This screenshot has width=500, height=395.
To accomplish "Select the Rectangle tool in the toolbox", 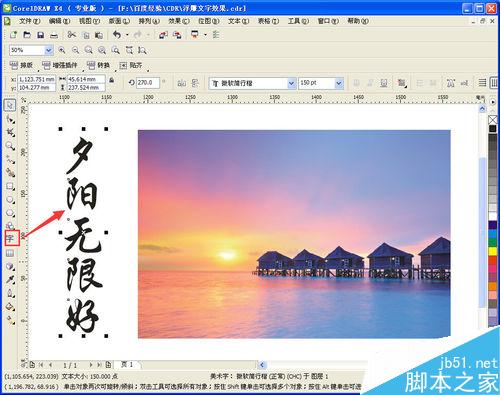I will [10, 186].
